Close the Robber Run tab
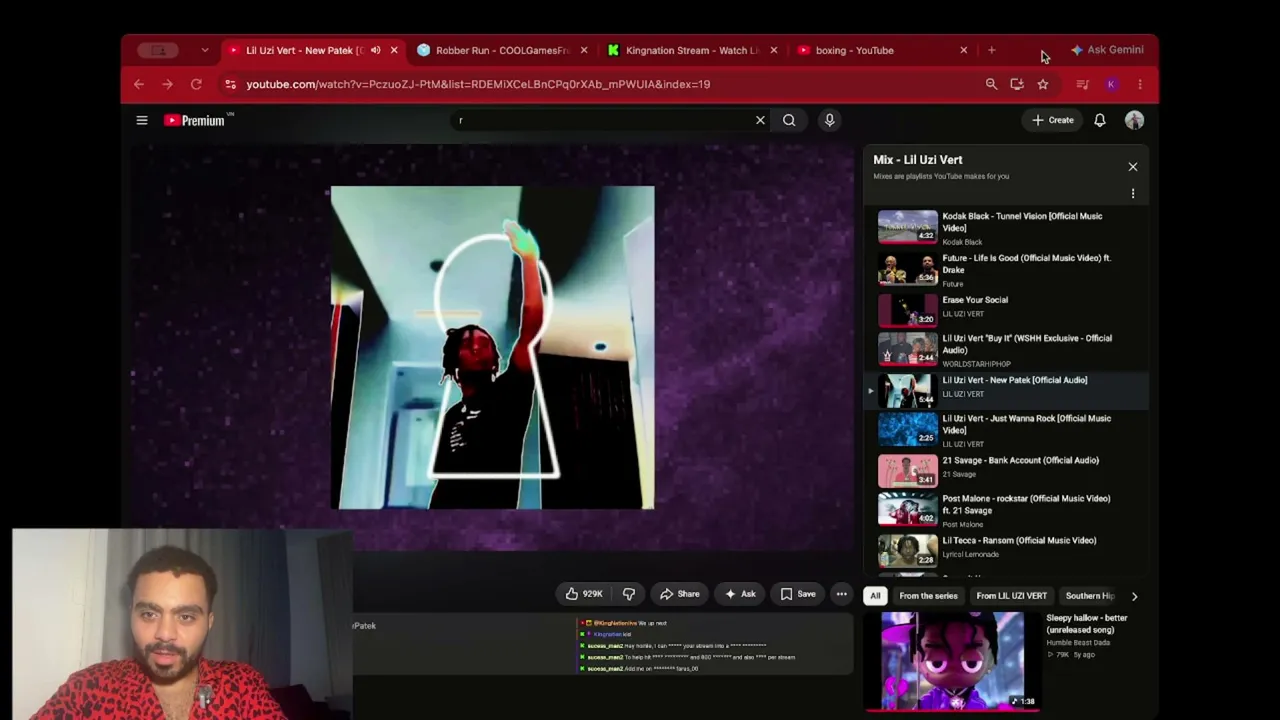This screenshot has width=1280, height=720. (x=584, y=50)
